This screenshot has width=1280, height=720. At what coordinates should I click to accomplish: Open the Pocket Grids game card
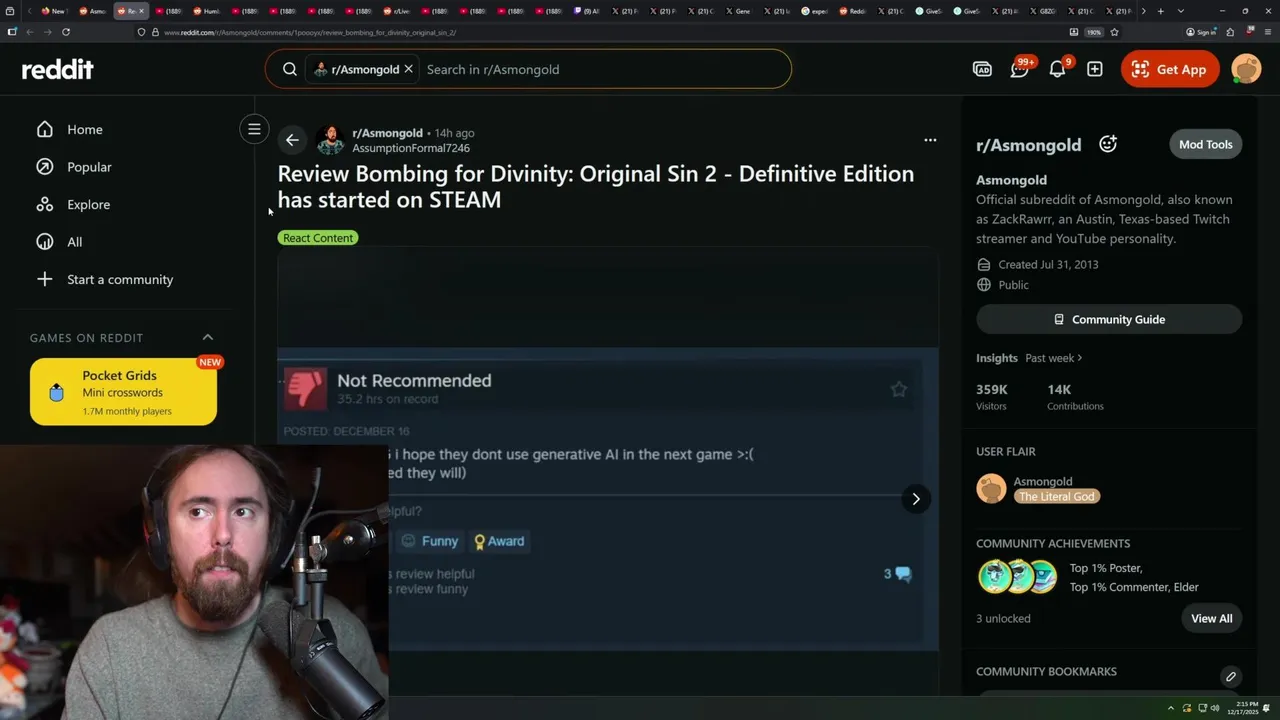[x=123, y=392]
